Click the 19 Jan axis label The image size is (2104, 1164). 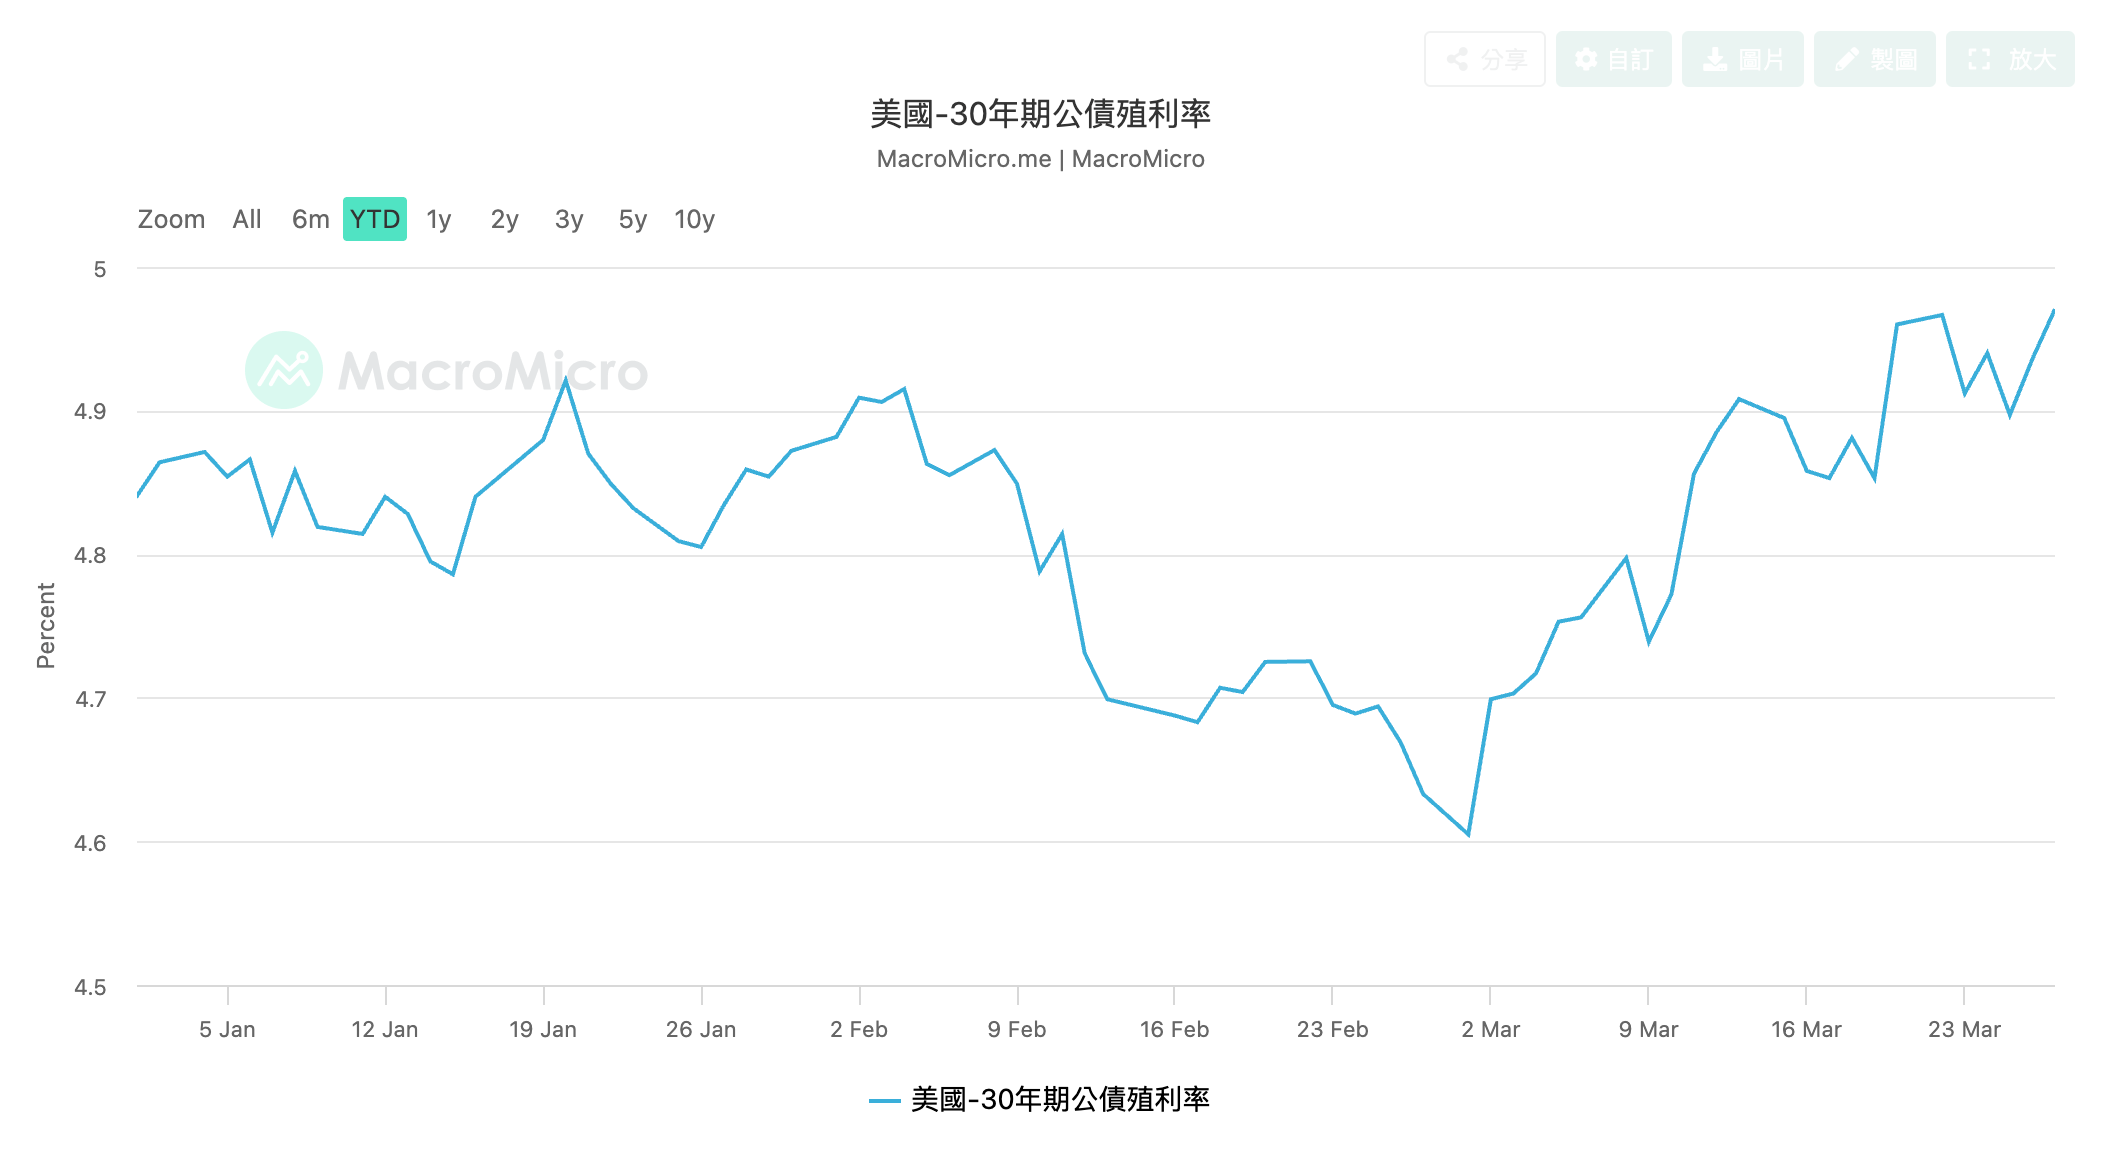tap(542, 1029)
